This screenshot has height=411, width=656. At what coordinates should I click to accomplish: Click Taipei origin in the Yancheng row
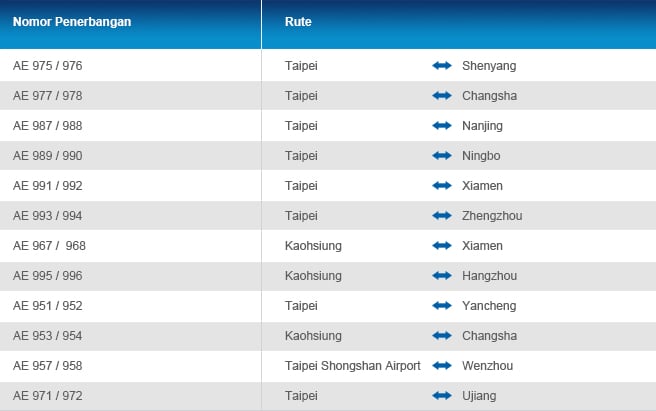tap(301, 306)
